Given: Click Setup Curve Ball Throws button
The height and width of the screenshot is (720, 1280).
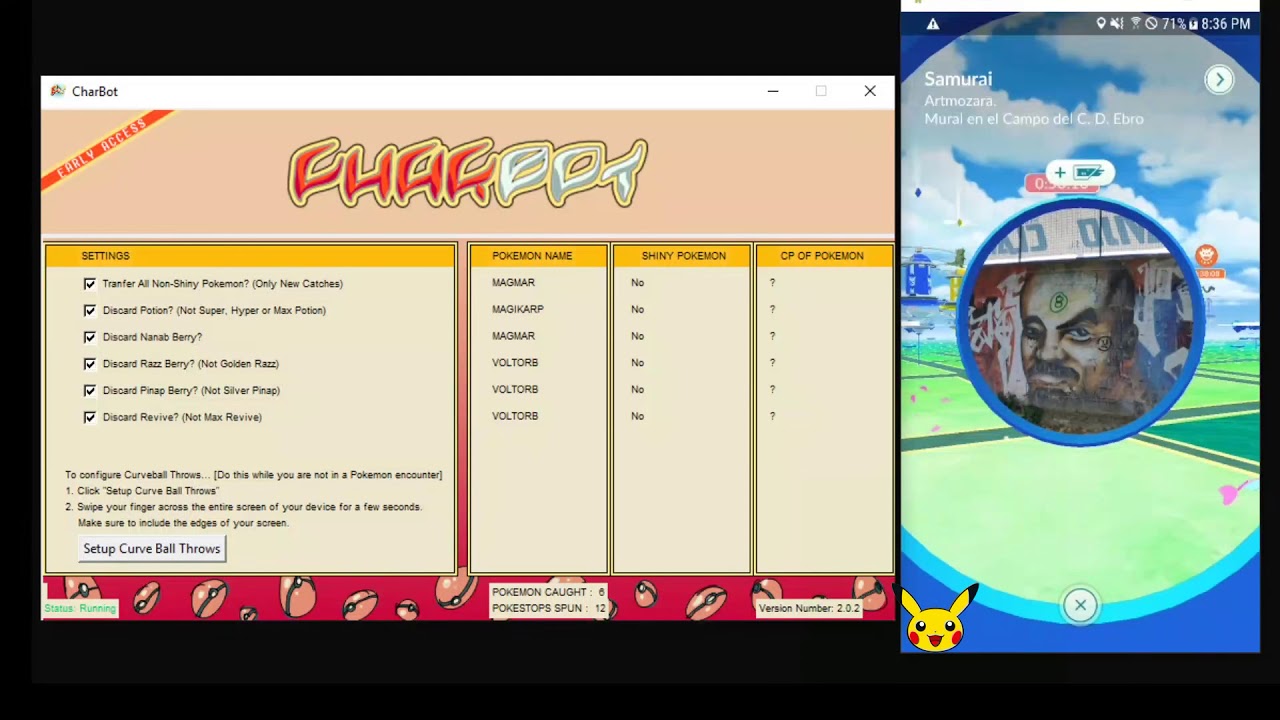Looking at the screenshot, I should pyautogui.click(x=152, y=548).
